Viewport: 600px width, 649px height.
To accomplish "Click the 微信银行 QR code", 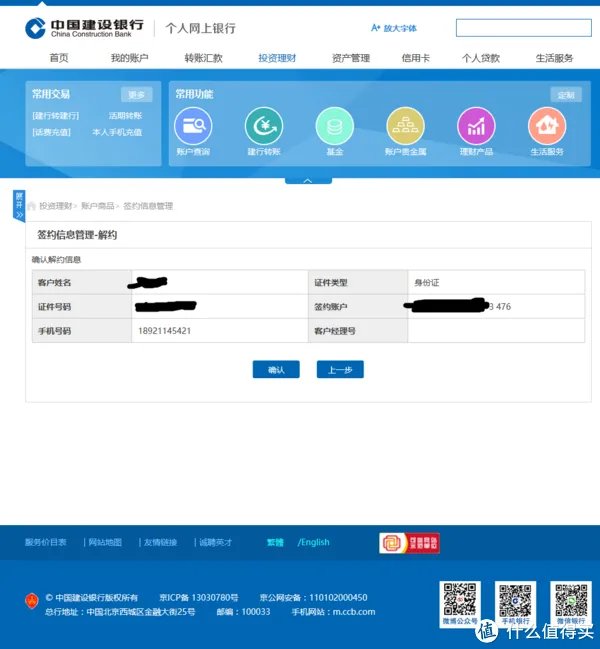I will tap(571, 599).
